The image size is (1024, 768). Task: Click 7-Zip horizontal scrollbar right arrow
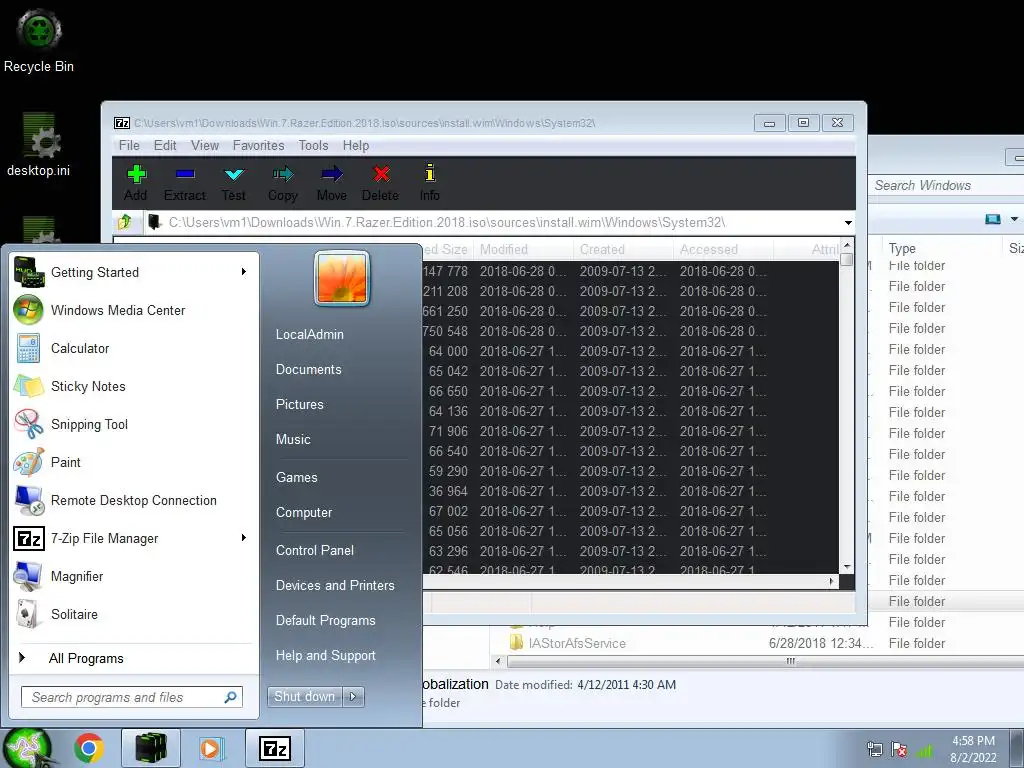click(x=831, y=581)
